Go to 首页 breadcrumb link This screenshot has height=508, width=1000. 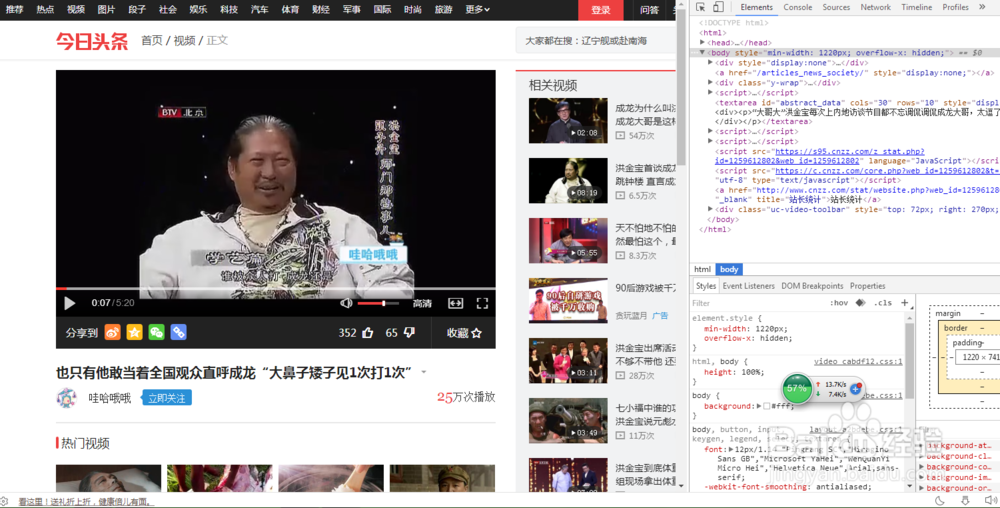[152, 40]
